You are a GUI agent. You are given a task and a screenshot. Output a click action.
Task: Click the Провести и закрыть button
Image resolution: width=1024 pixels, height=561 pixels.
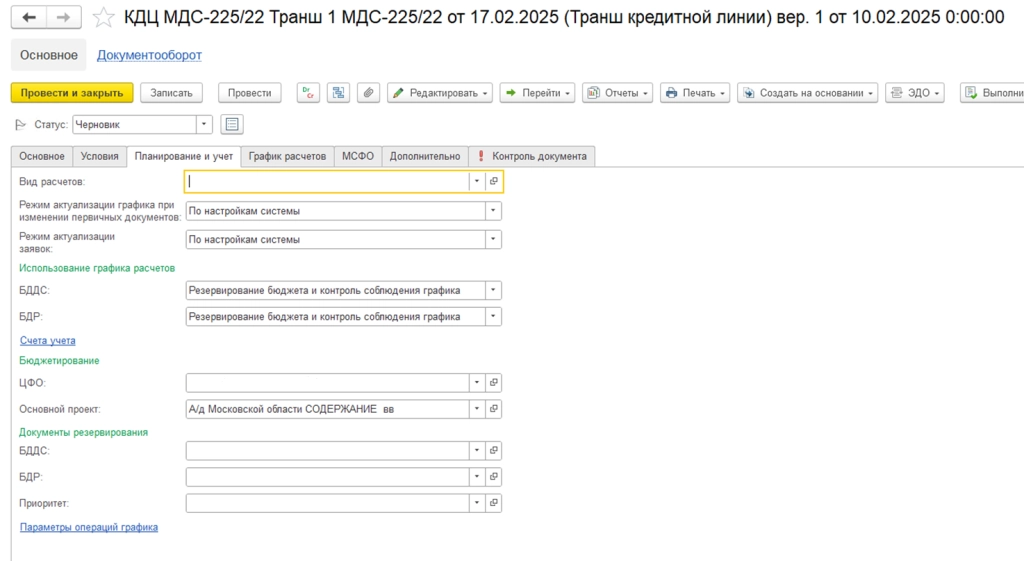click(x=72, y=93)
